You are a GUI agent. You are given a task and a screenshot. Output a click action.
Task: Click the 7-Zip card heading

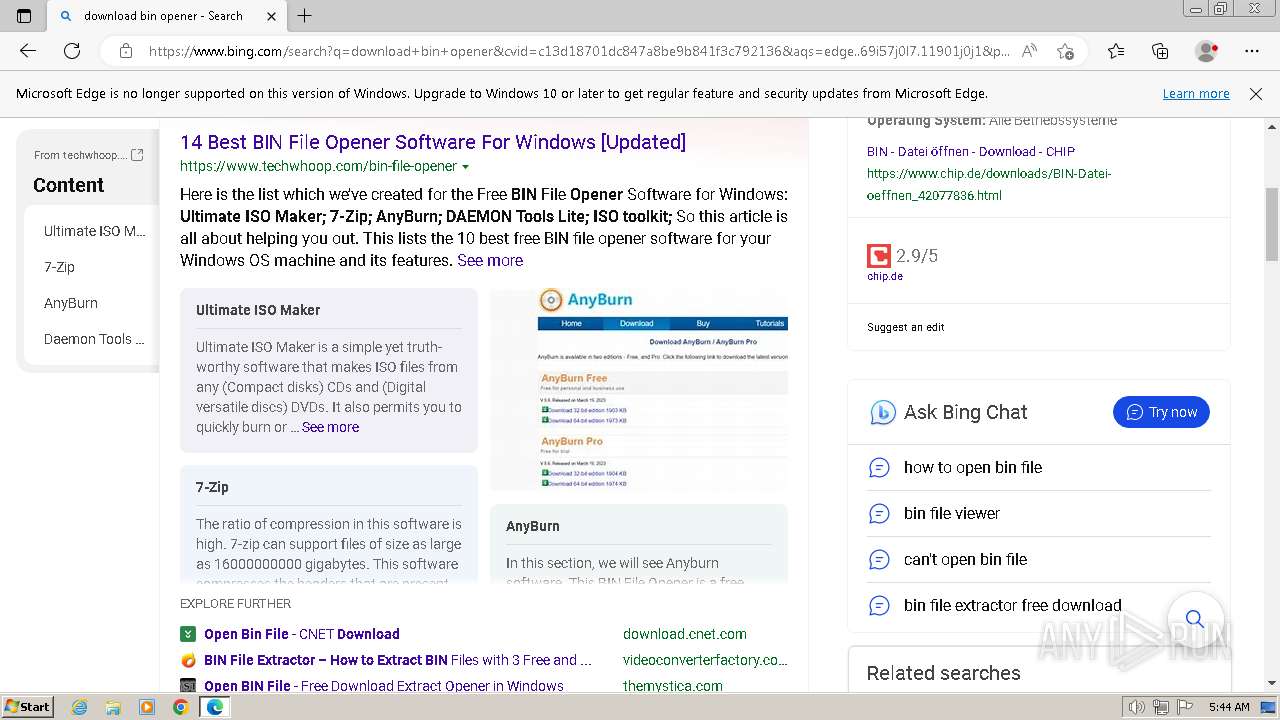(x=212, y=487)
